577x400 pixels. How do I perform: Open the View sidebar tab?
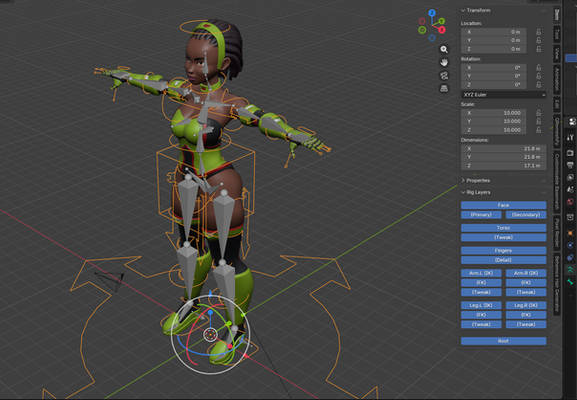[557, 54]
